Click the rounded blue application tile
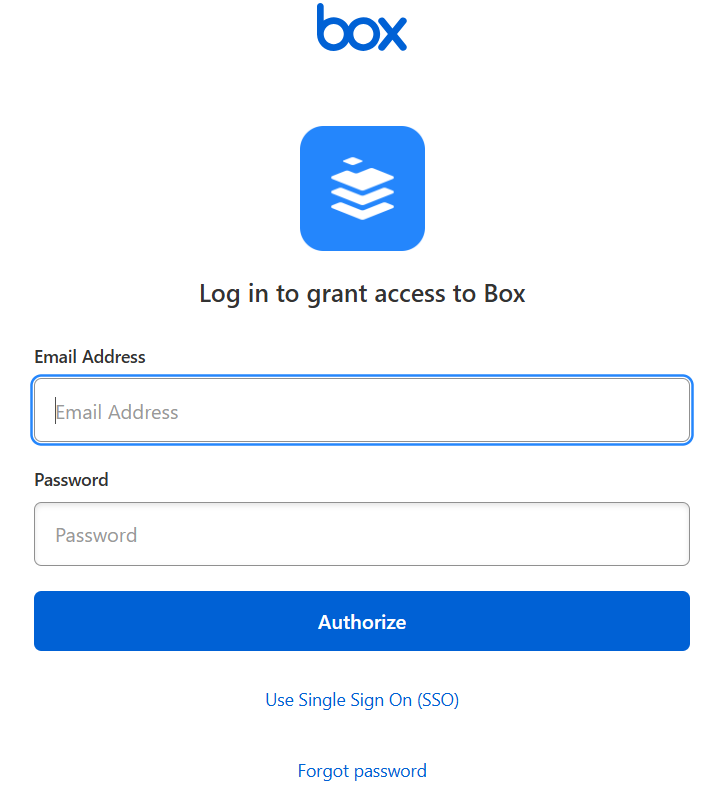 point(362,188)
